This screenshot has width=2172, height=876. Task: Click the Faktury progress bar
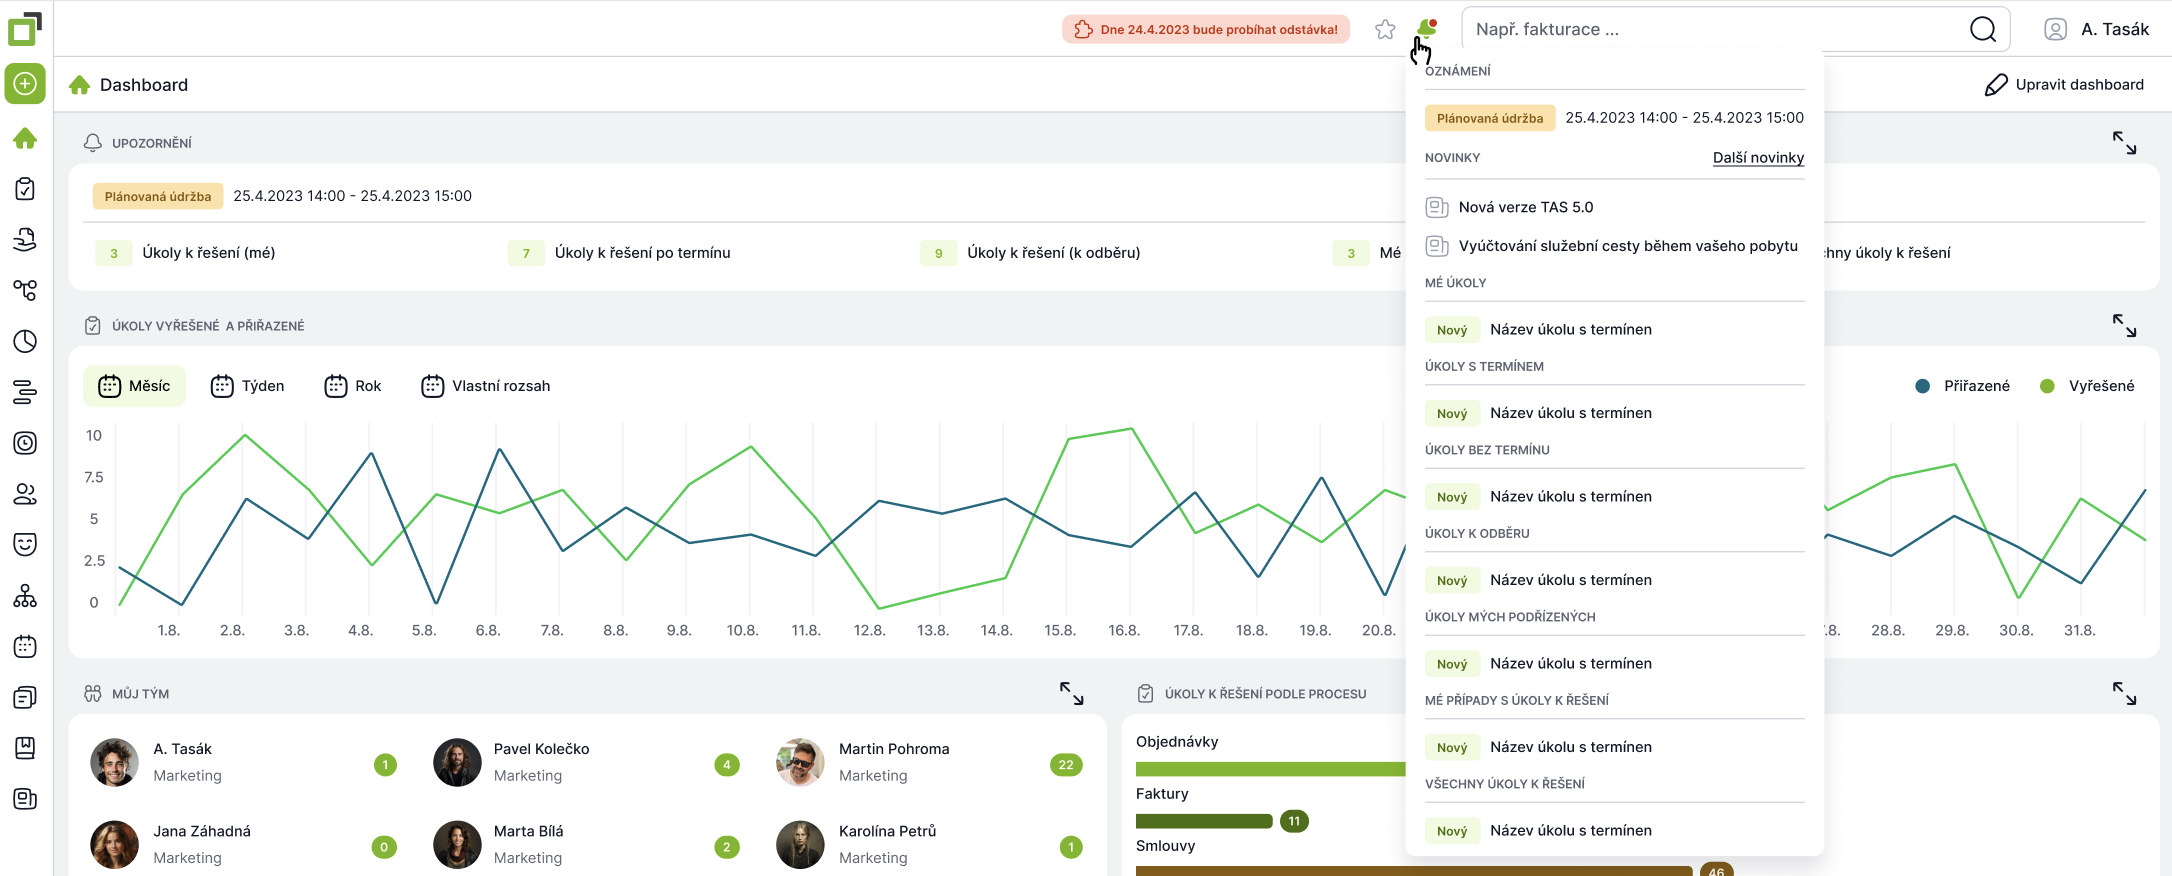pos(1204,821)
